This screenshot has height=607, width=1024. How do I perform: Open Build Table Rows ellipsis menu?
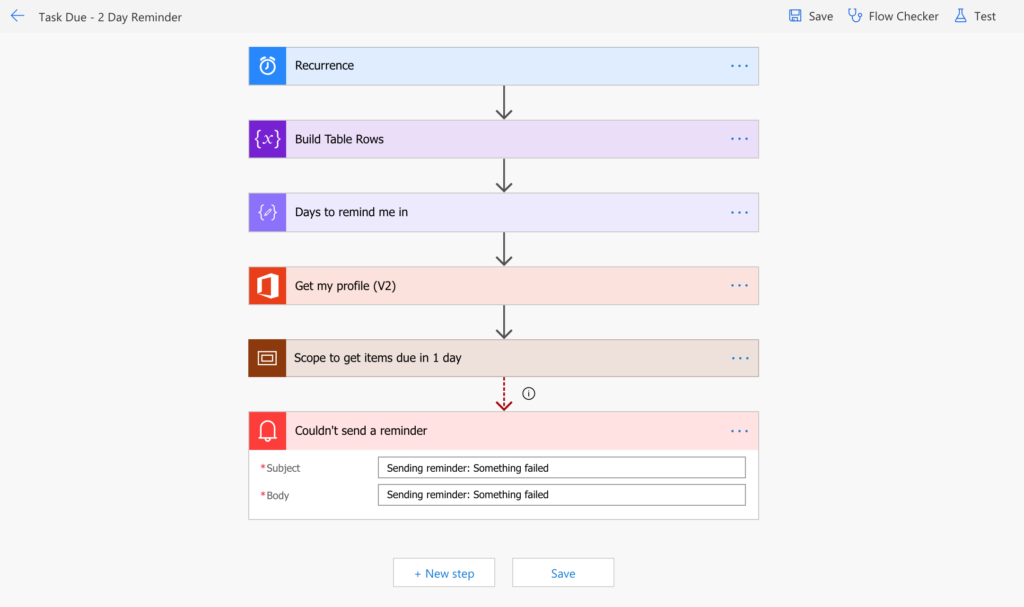click(x=739, y=139)
